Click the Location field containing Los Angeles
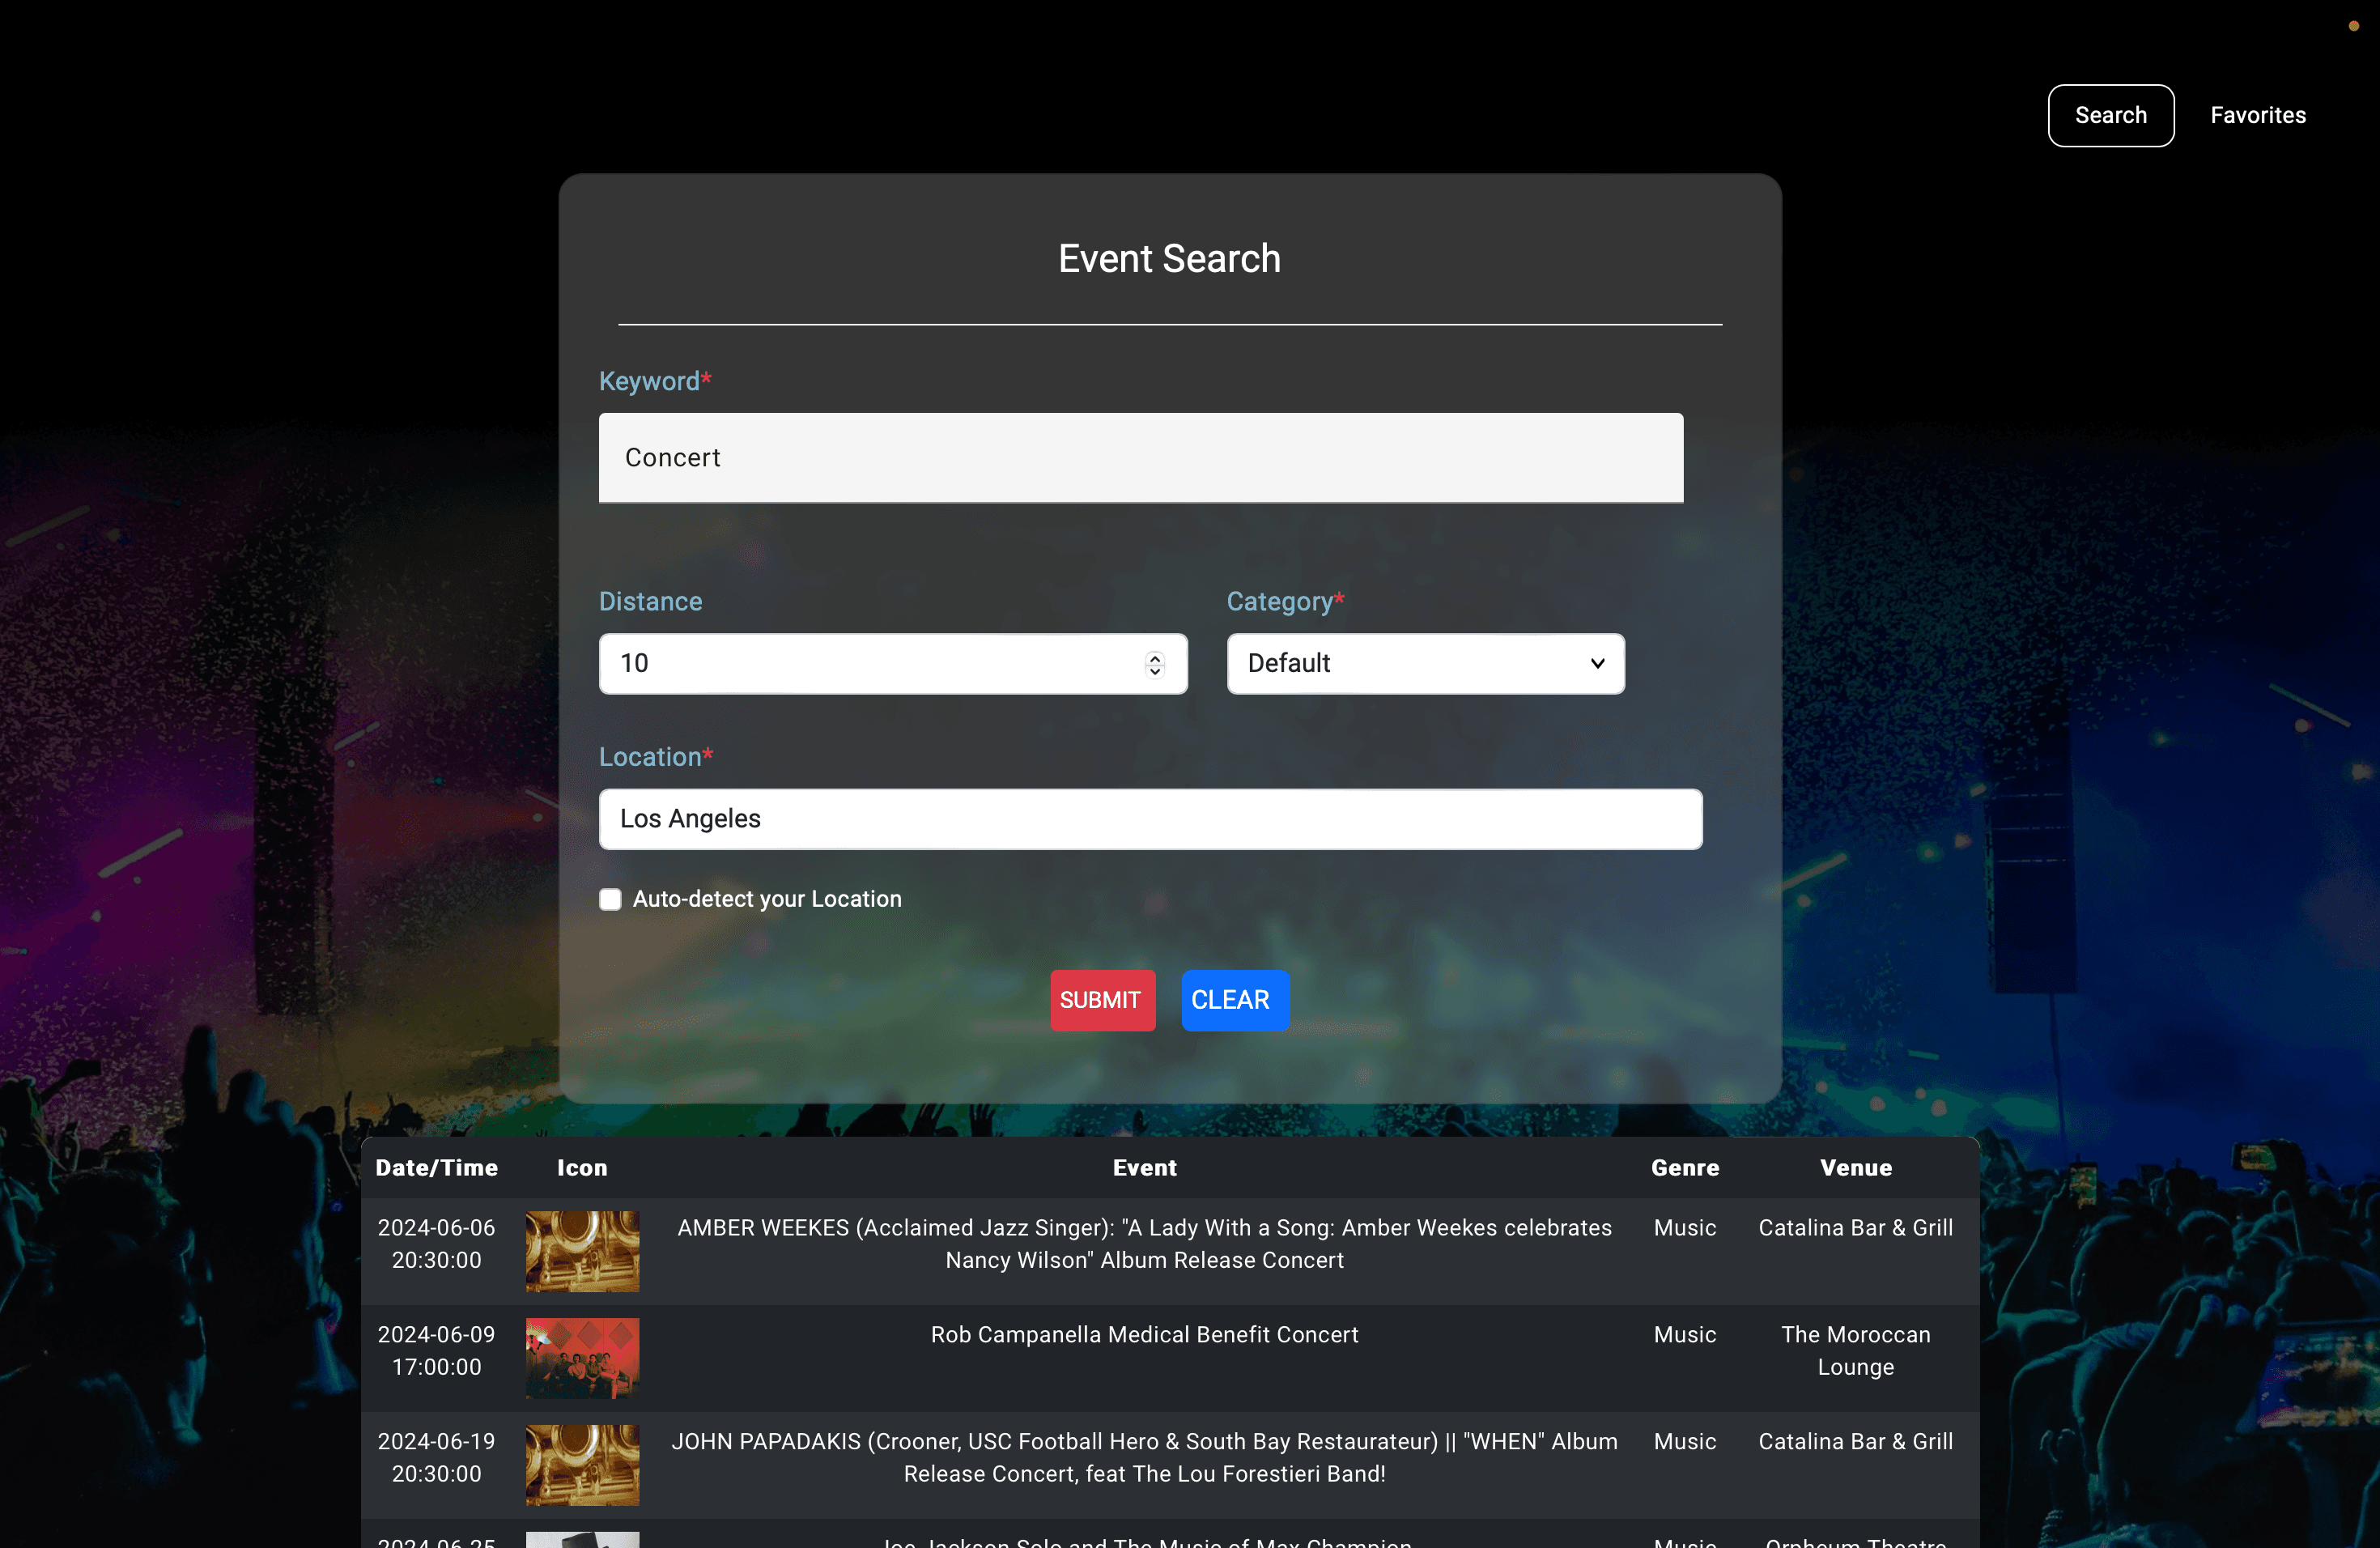2380x1548 pixels. click(1151, 819)
